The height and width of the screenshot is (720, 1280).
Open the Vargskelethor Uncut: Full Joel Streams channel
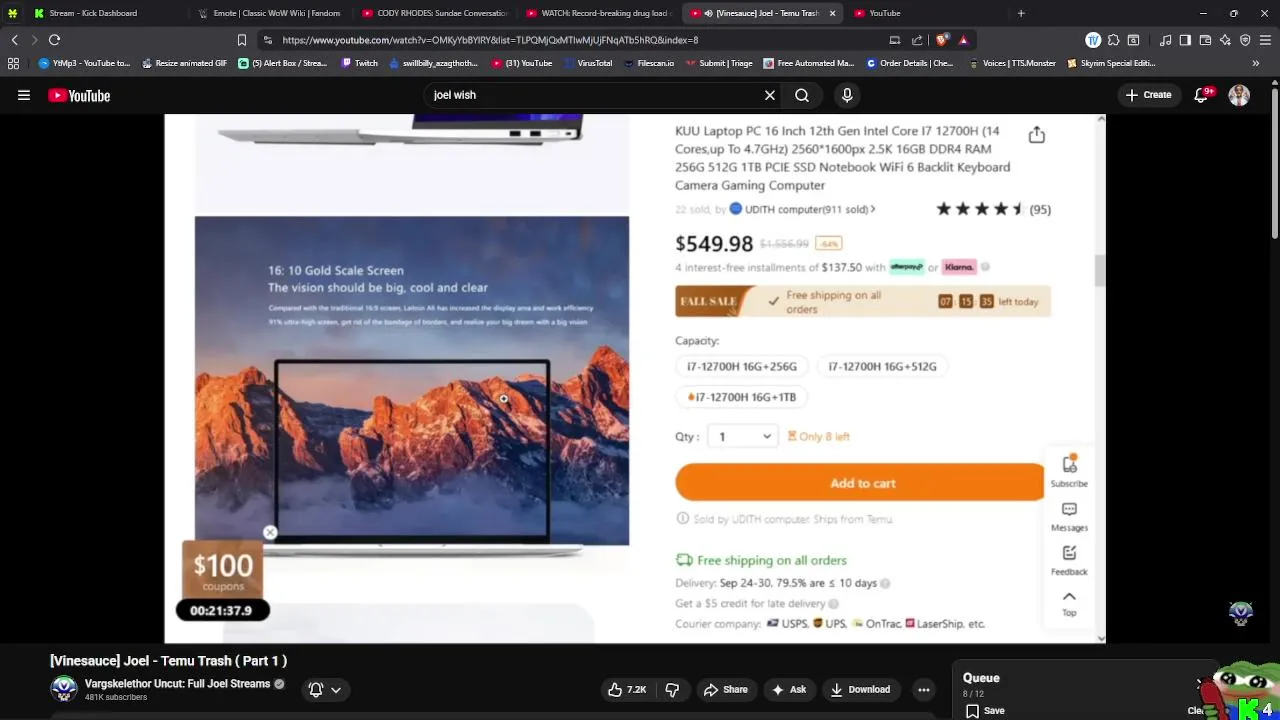(x=177, y=684)
